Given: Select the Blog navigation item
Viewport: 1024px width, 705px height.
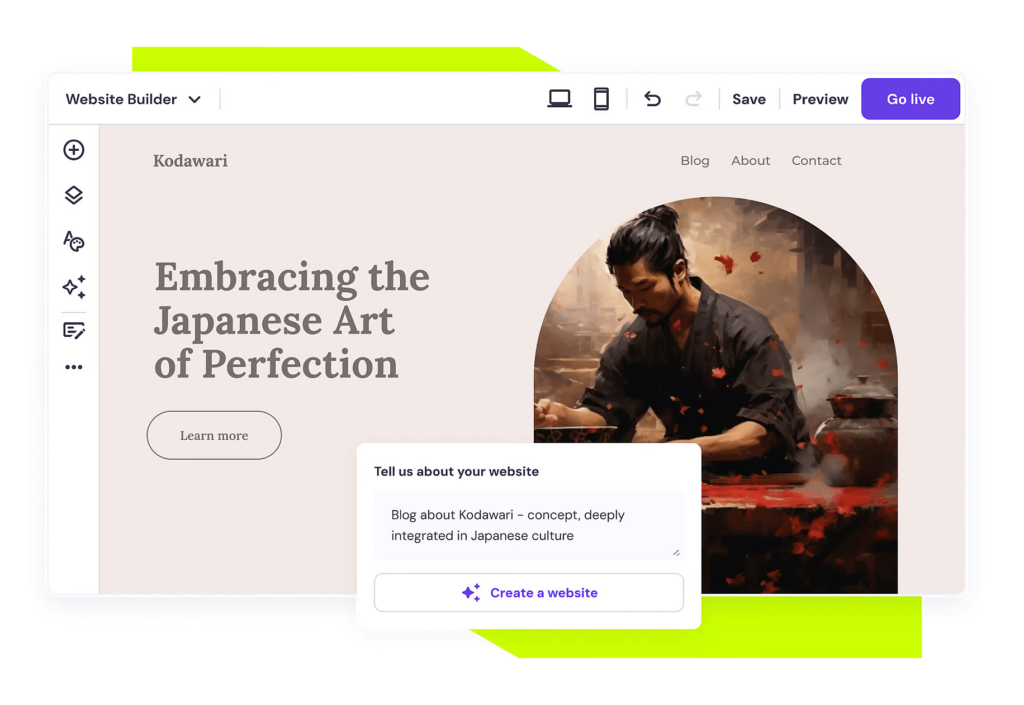Looking at the screenshot, I should (x=695, y=160).
